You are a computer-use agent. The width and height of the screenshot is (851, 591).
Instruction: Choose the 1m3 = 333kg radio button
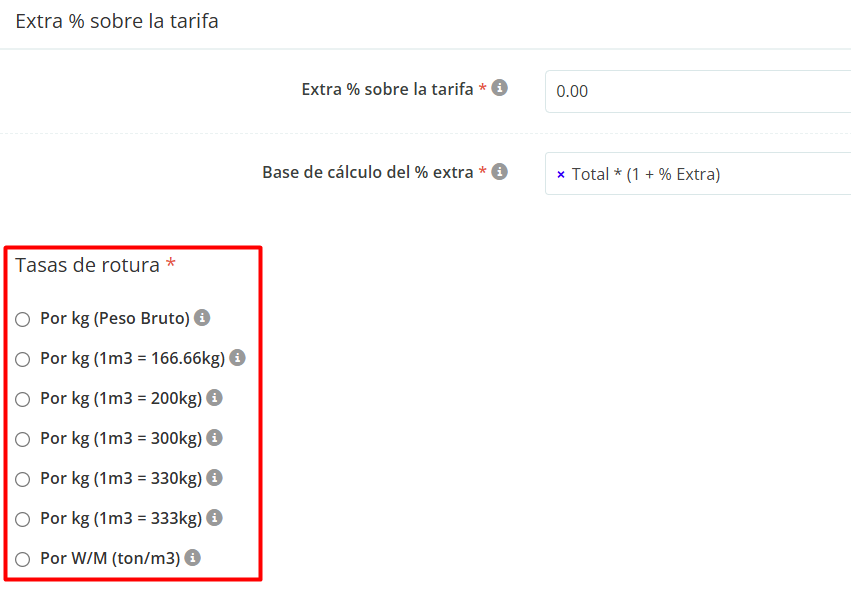click(x=23, y=520)
